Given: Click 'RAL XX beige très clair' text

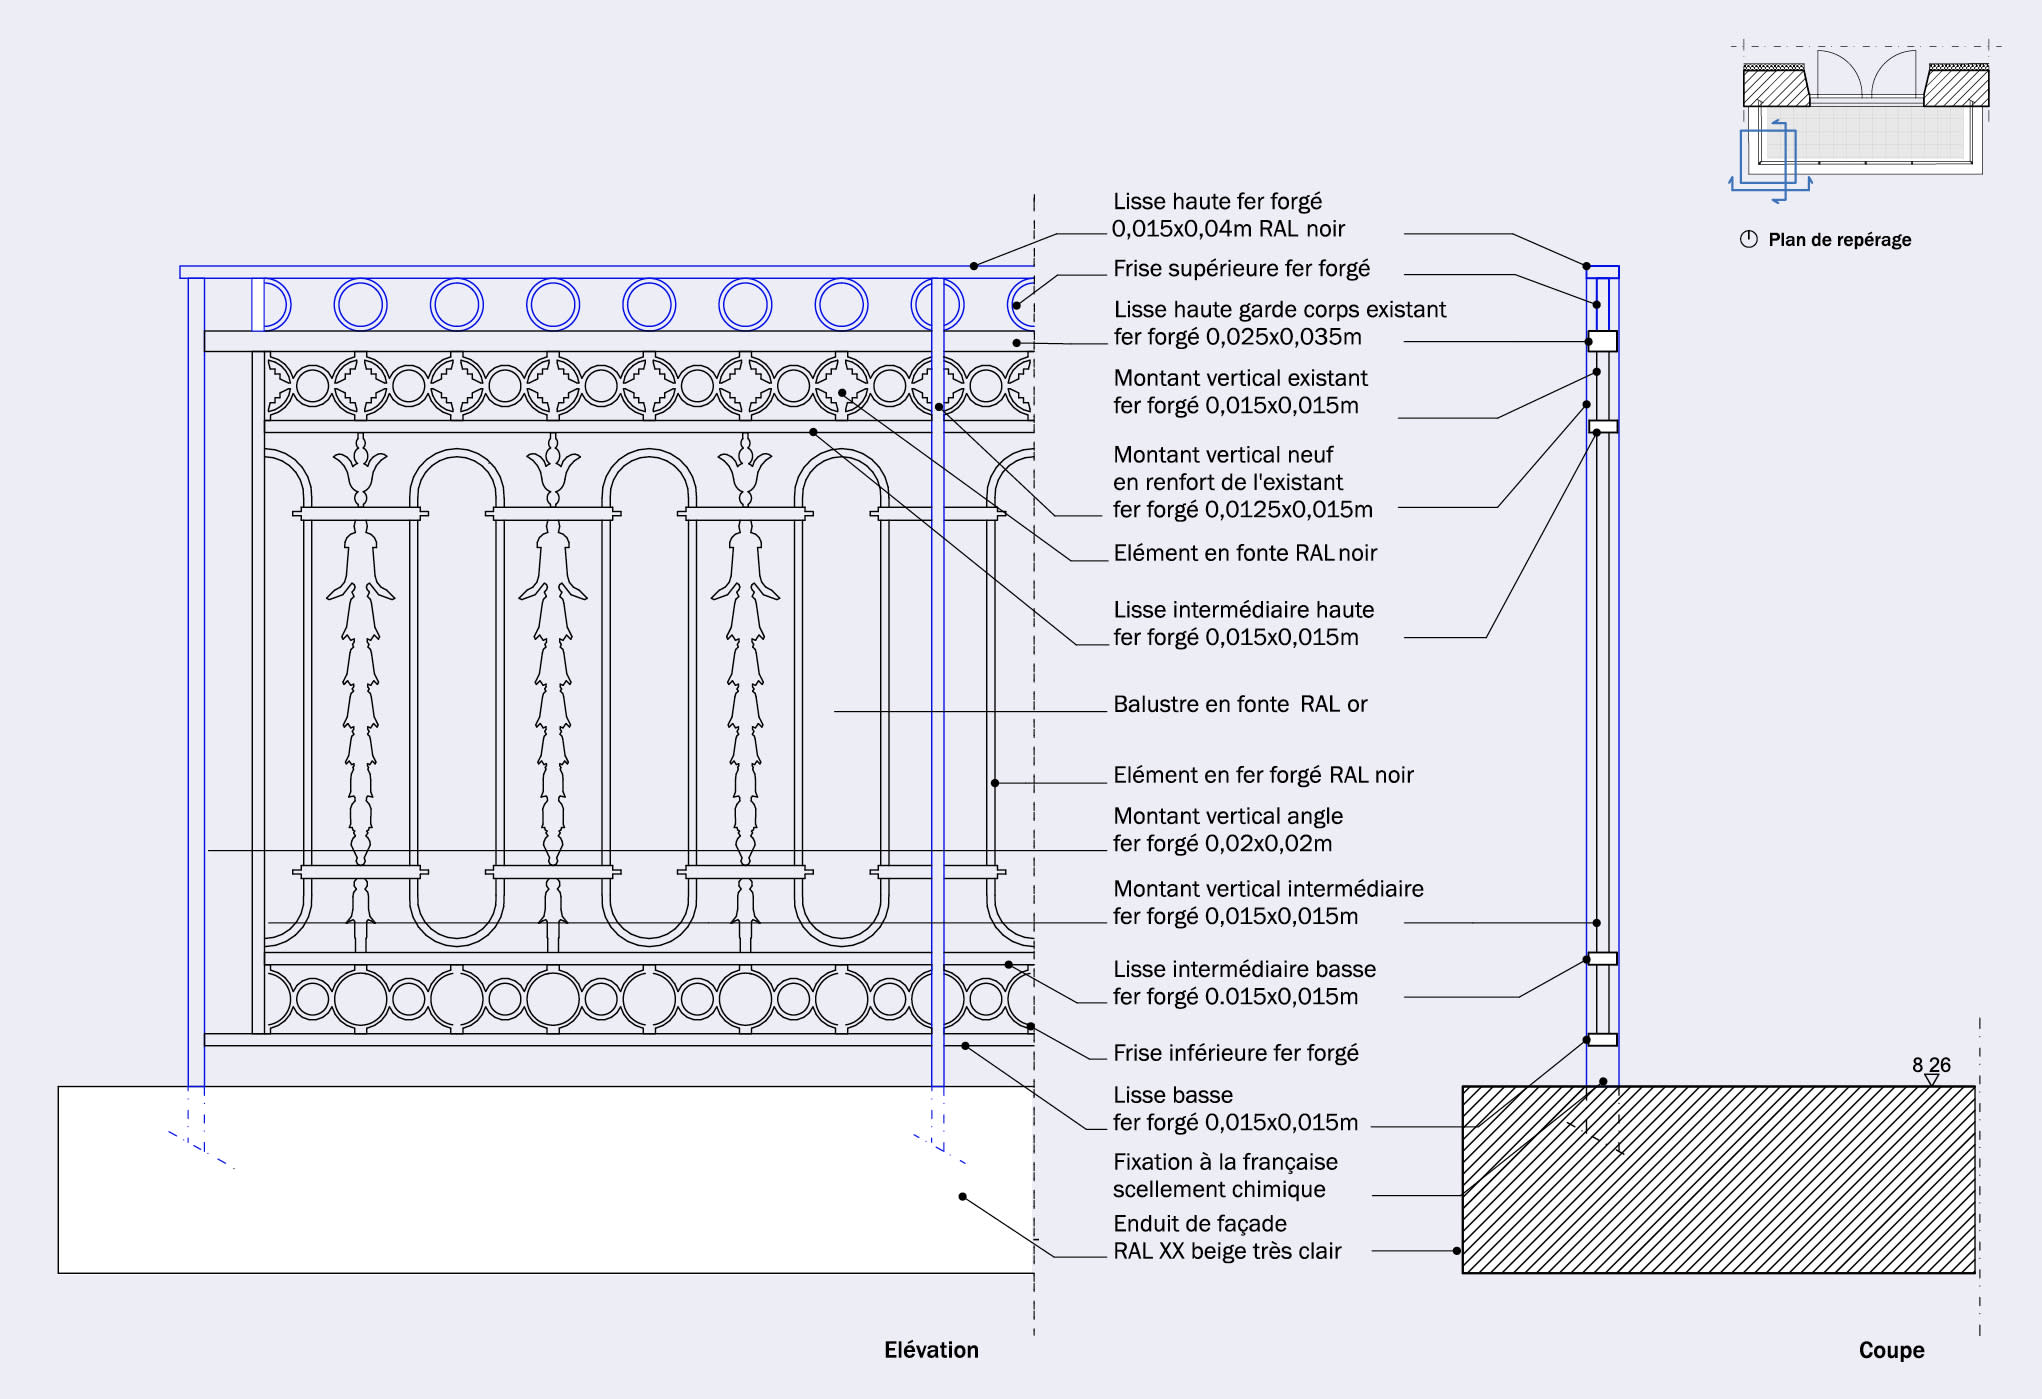Looking at the screenshot, I should point(1227,1252).
